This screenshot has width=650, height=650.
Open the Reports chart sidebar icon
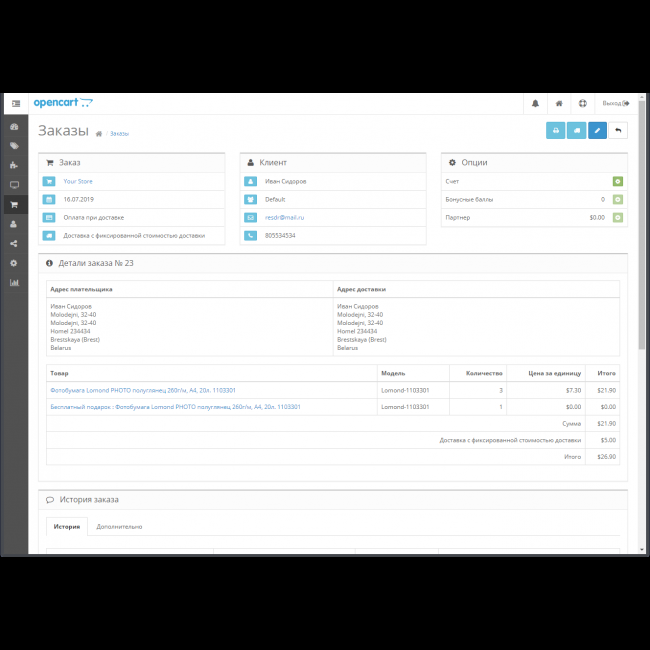[x=14, y=282]
